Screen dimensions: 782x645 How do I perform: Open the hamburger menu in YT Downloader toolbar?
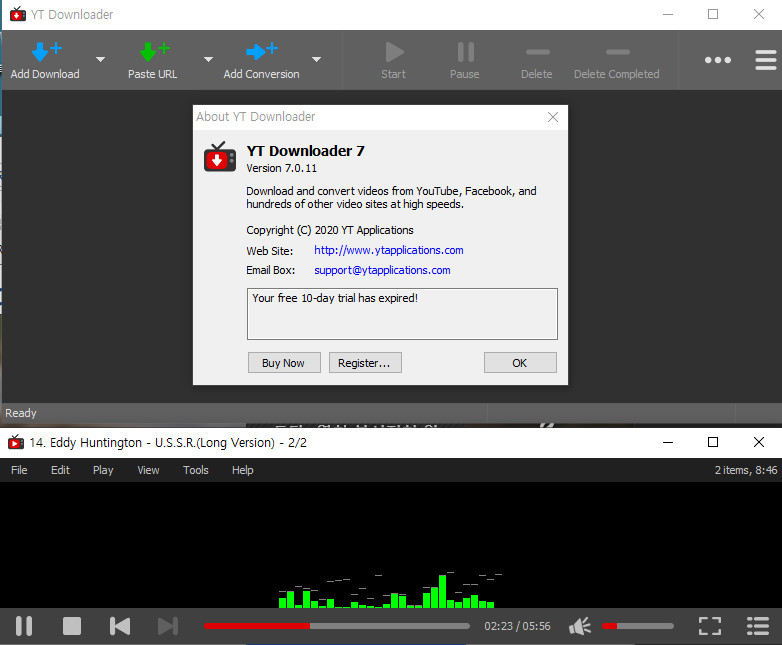[766, 60]
